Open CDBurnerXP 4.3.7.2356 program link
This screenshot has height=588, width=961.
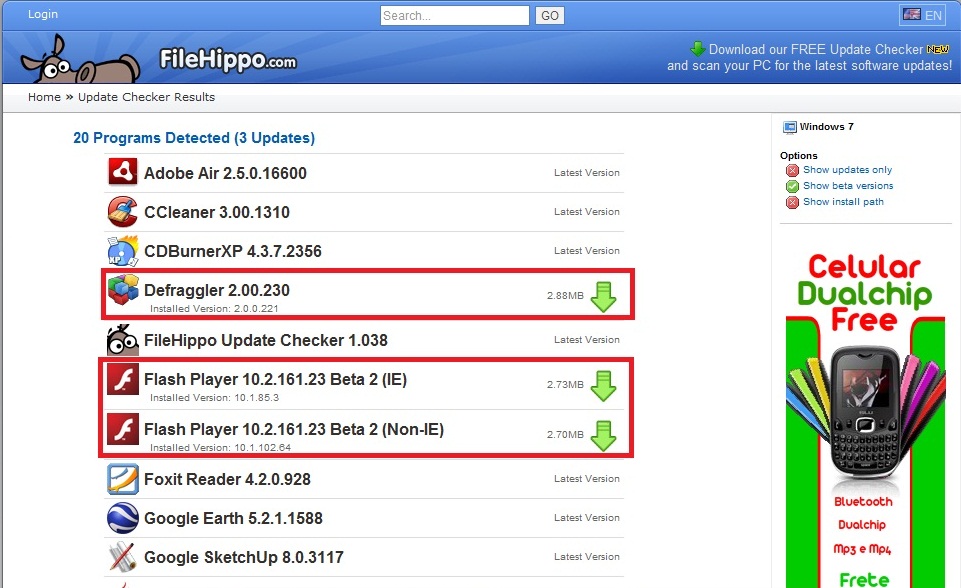233,251
